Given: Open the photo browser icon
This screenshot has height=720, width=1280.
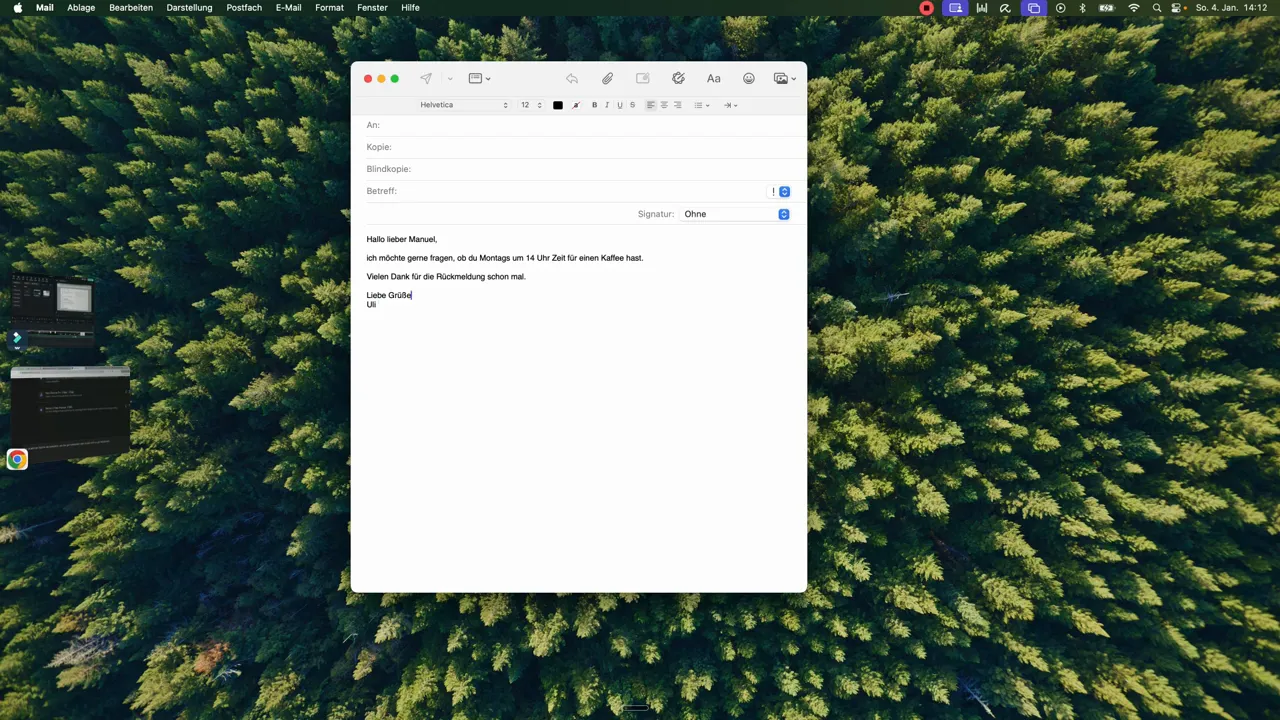Looking at the screenshot, I should tap(780, 78).
